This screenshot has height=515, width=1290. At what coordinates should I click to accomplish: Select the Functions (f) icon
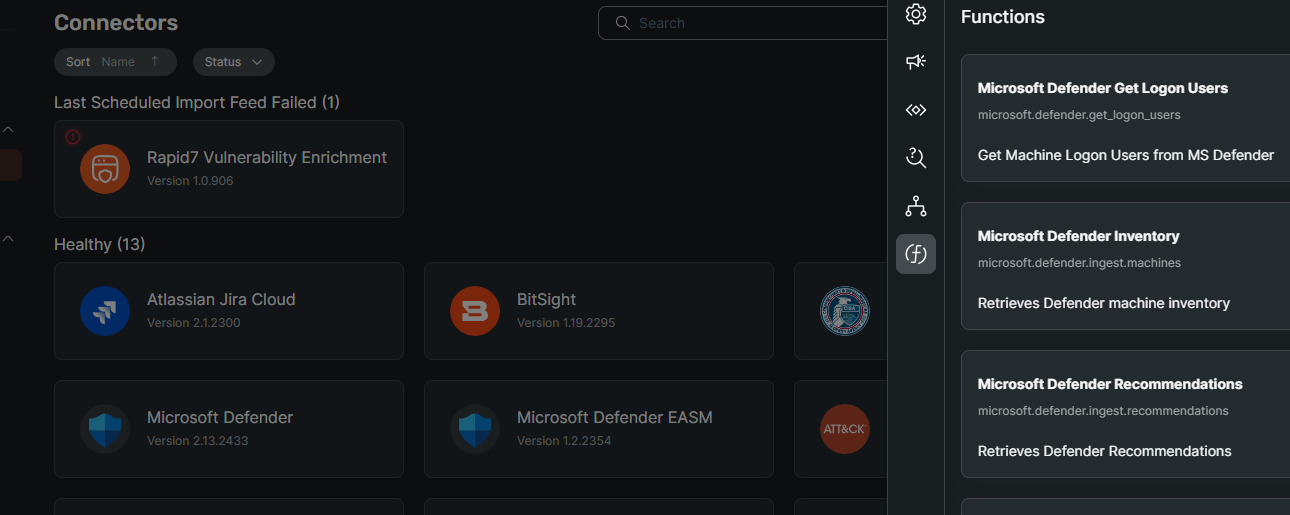pos(915,254)
